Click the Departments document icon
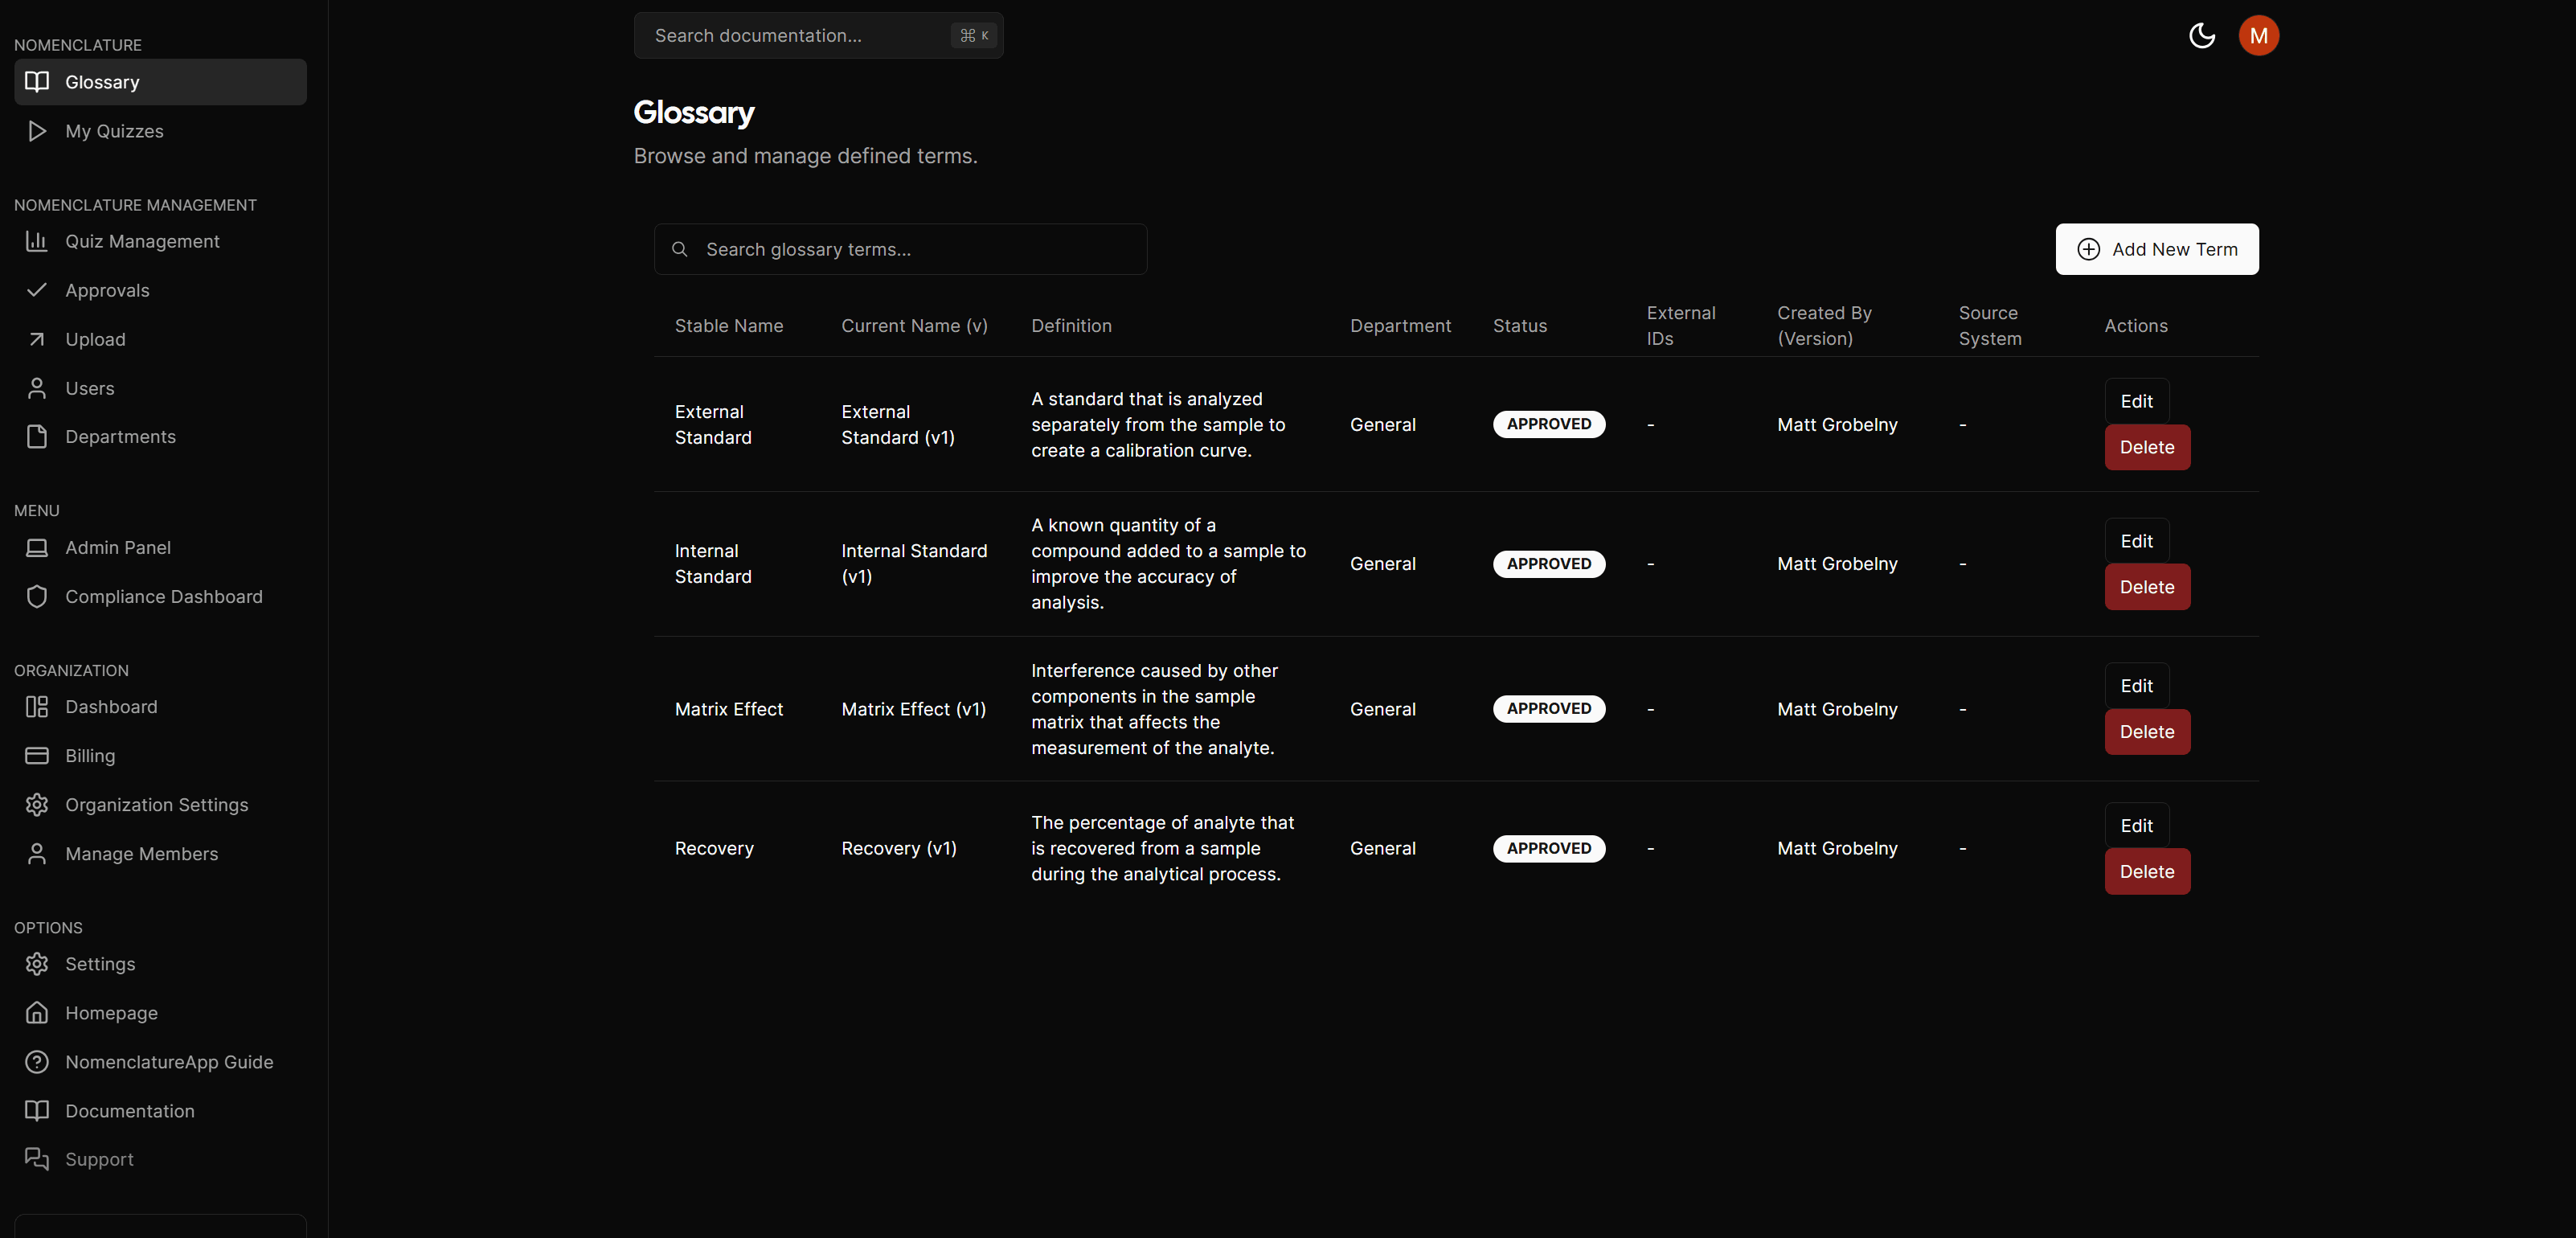The height and width of the screenshot is (1238, 2576). click(37, 436)
